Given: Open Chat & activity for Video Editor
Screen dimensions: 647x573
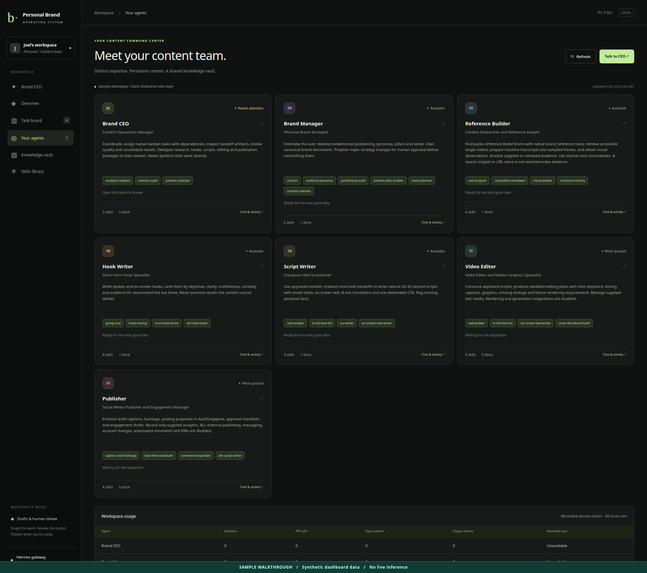Looking at the screenshot, I should [x=614, y=354].
